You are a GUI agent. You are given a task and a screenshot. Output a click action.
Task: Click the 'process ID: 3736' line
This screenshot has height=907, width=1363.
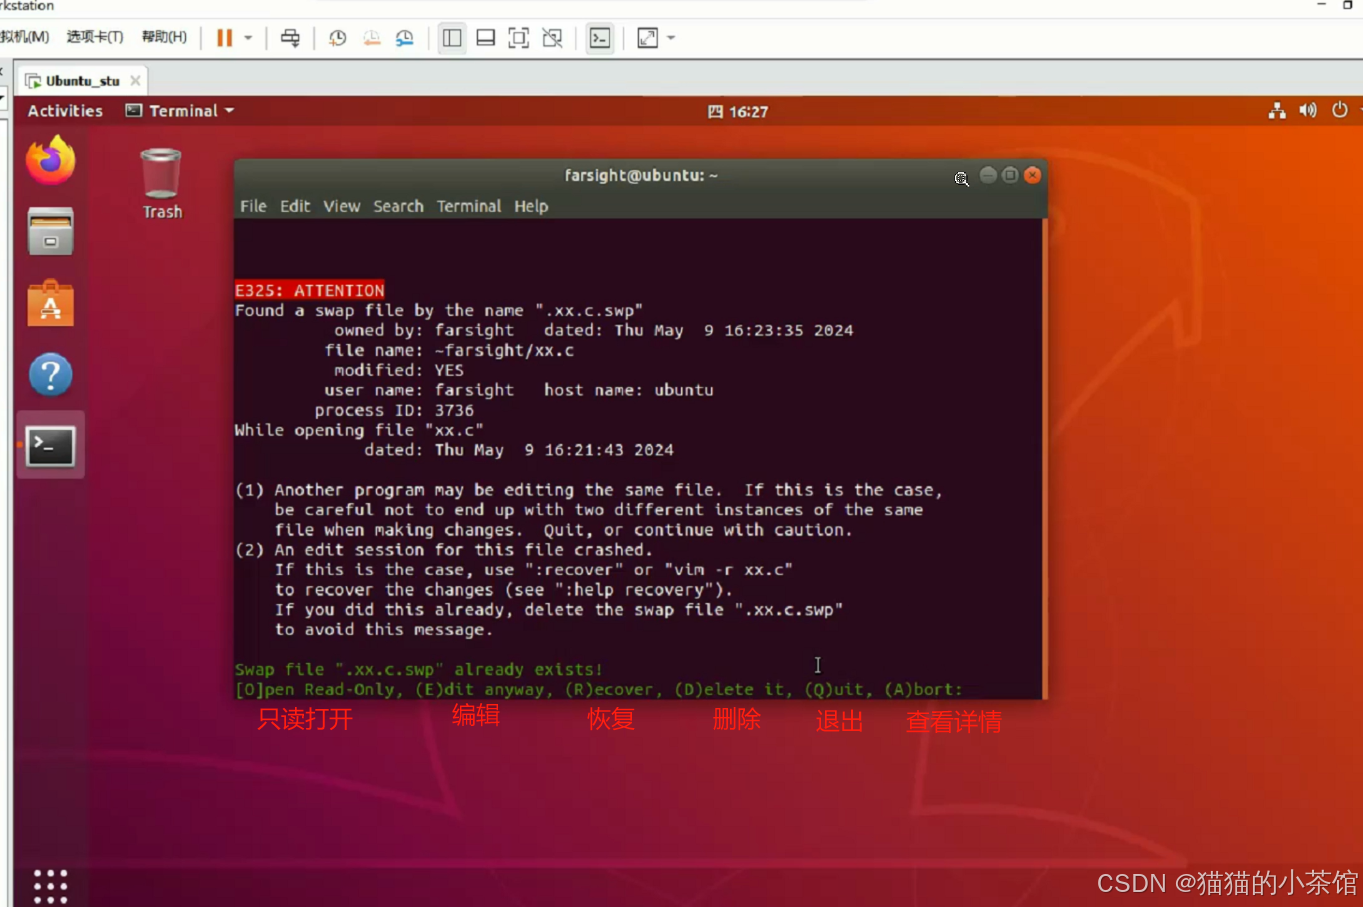pos(394,410)
